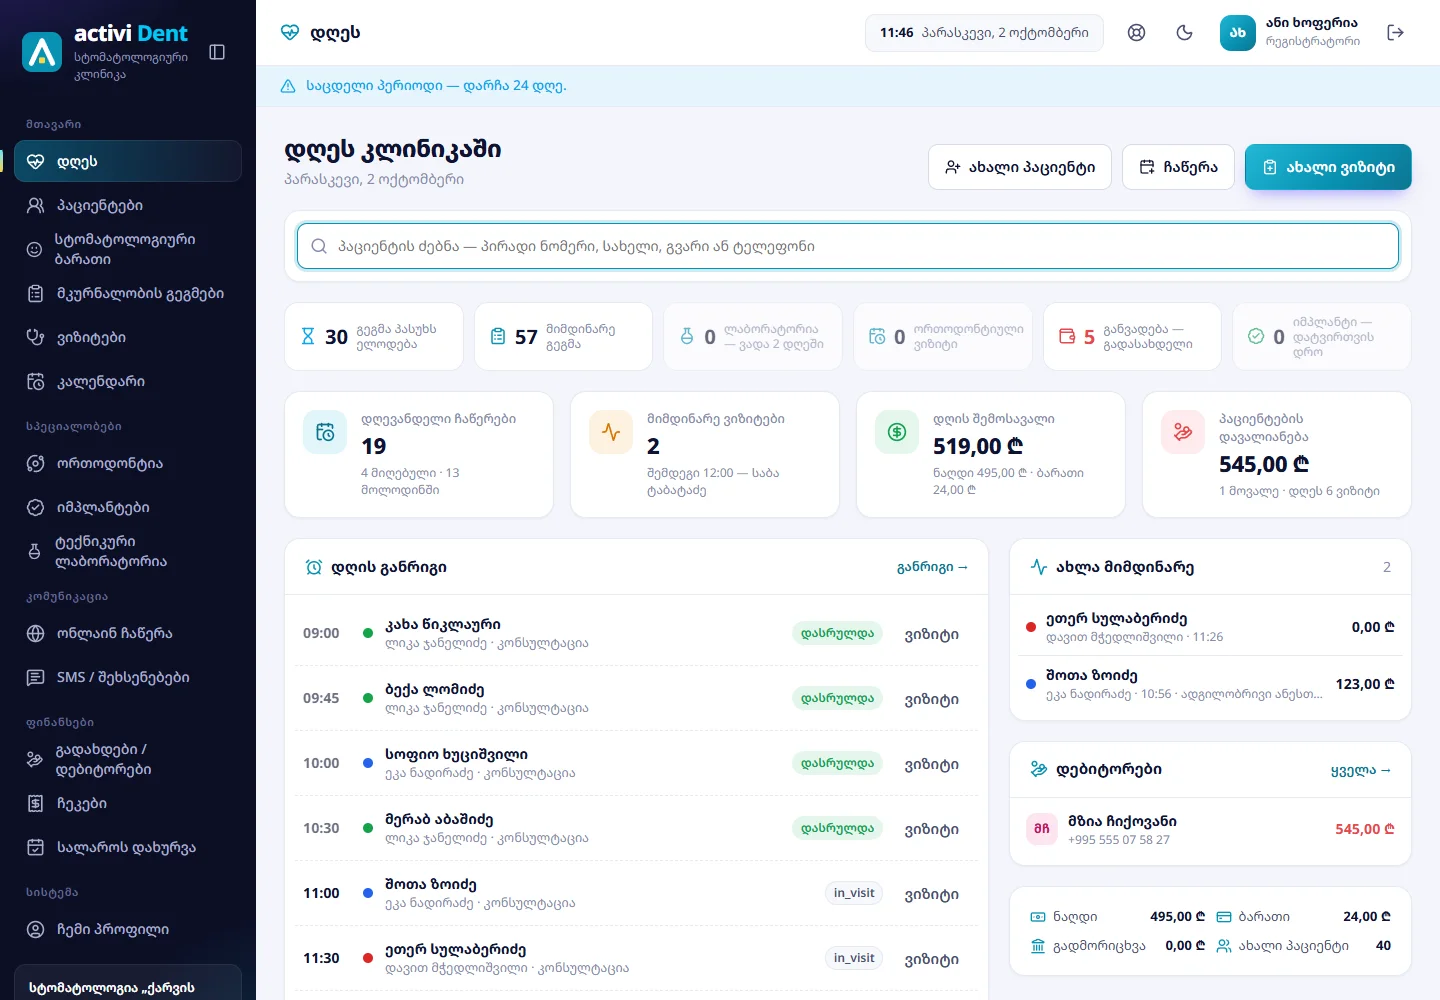Screen dimensions: 1440x1000
Task: Select 'ვიზიტები' in the sidebar
Action: click(128, 337)
